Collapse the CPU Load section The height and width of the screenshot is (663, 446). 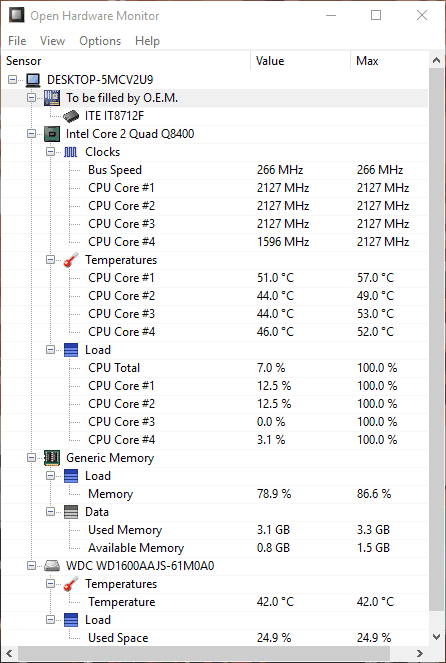point(50,350)
